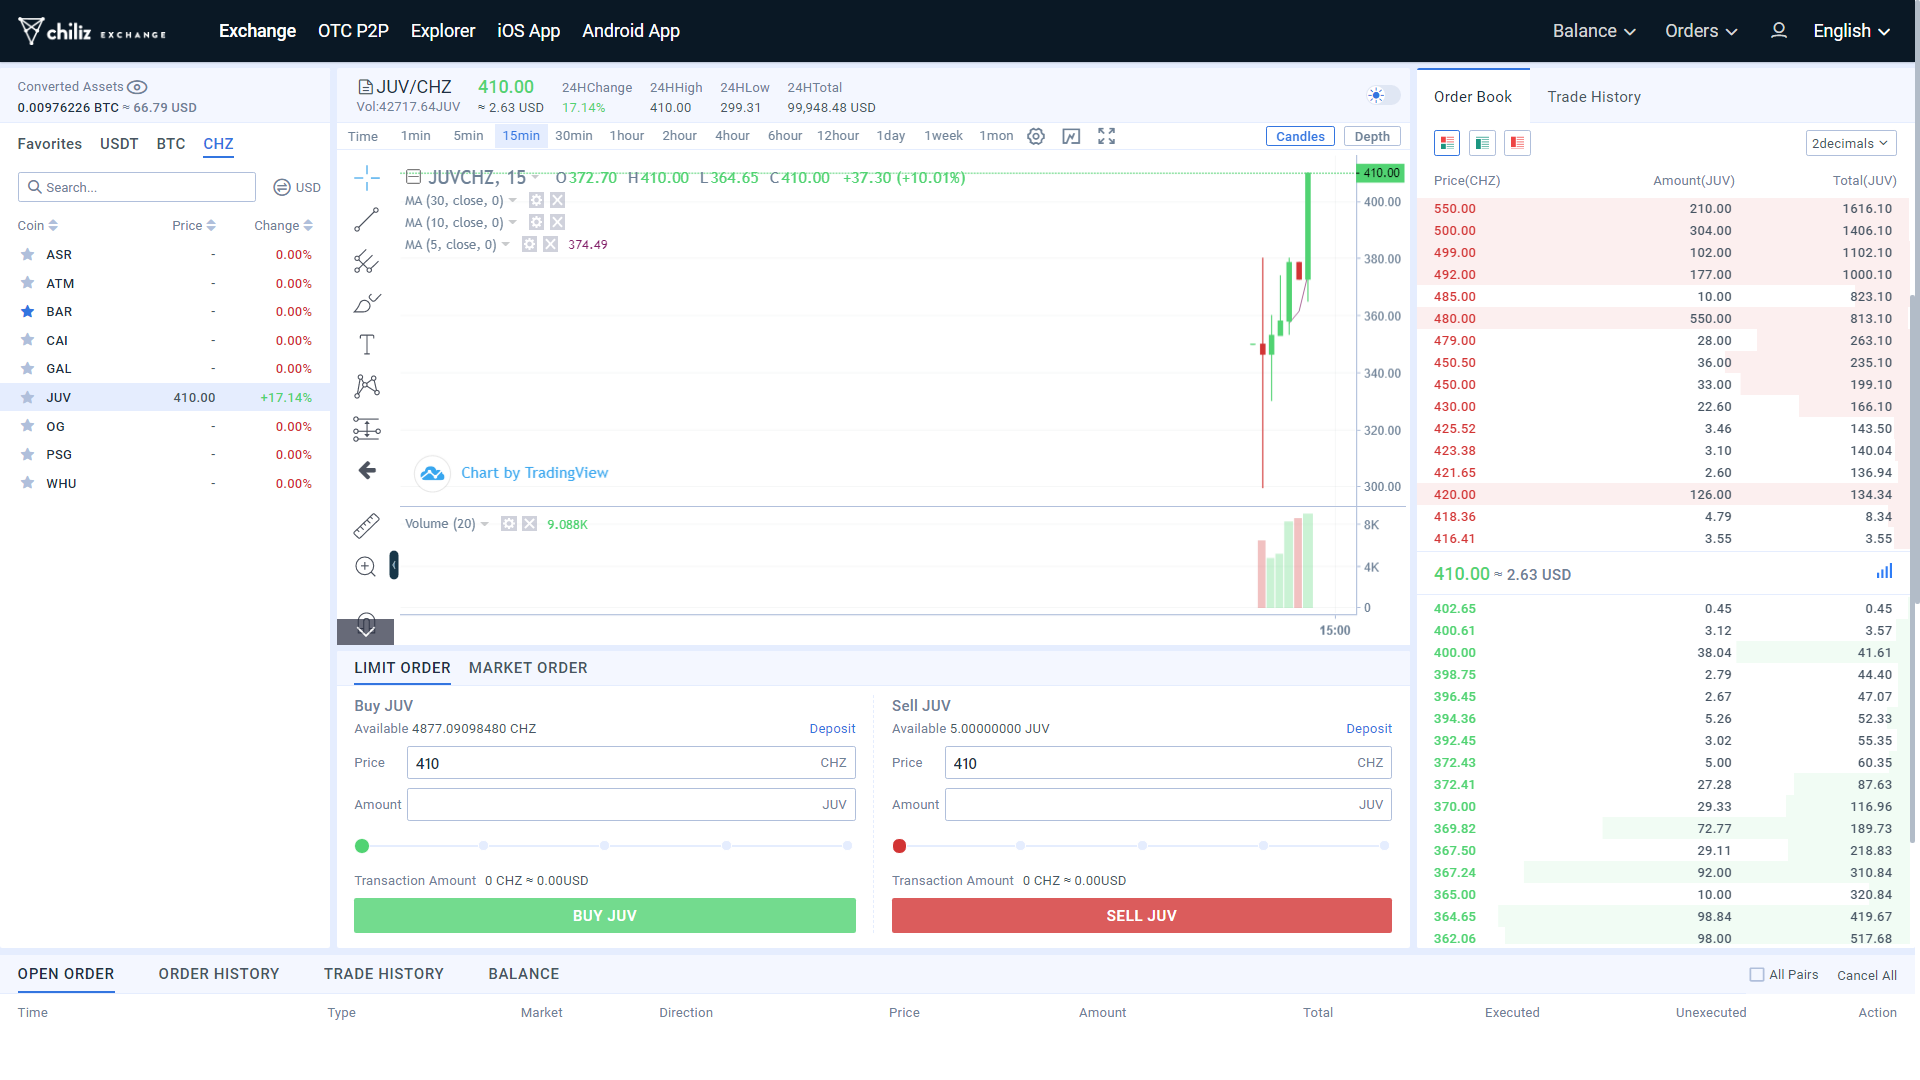
Task: Switch to the BTC market tab
Action: [171, 144]
